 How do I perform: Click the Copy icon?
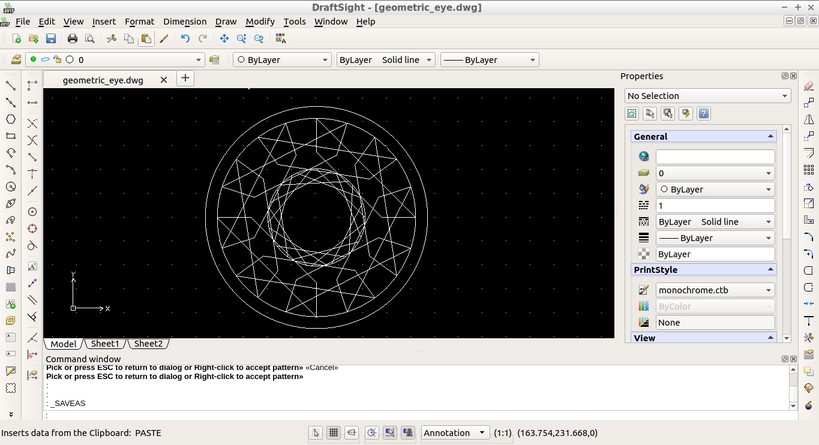tap(128, 39)
